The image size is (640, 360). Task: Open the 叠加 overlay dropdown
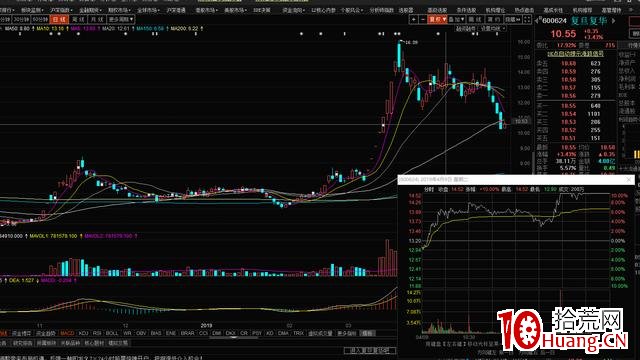click(x=457, y=19)
